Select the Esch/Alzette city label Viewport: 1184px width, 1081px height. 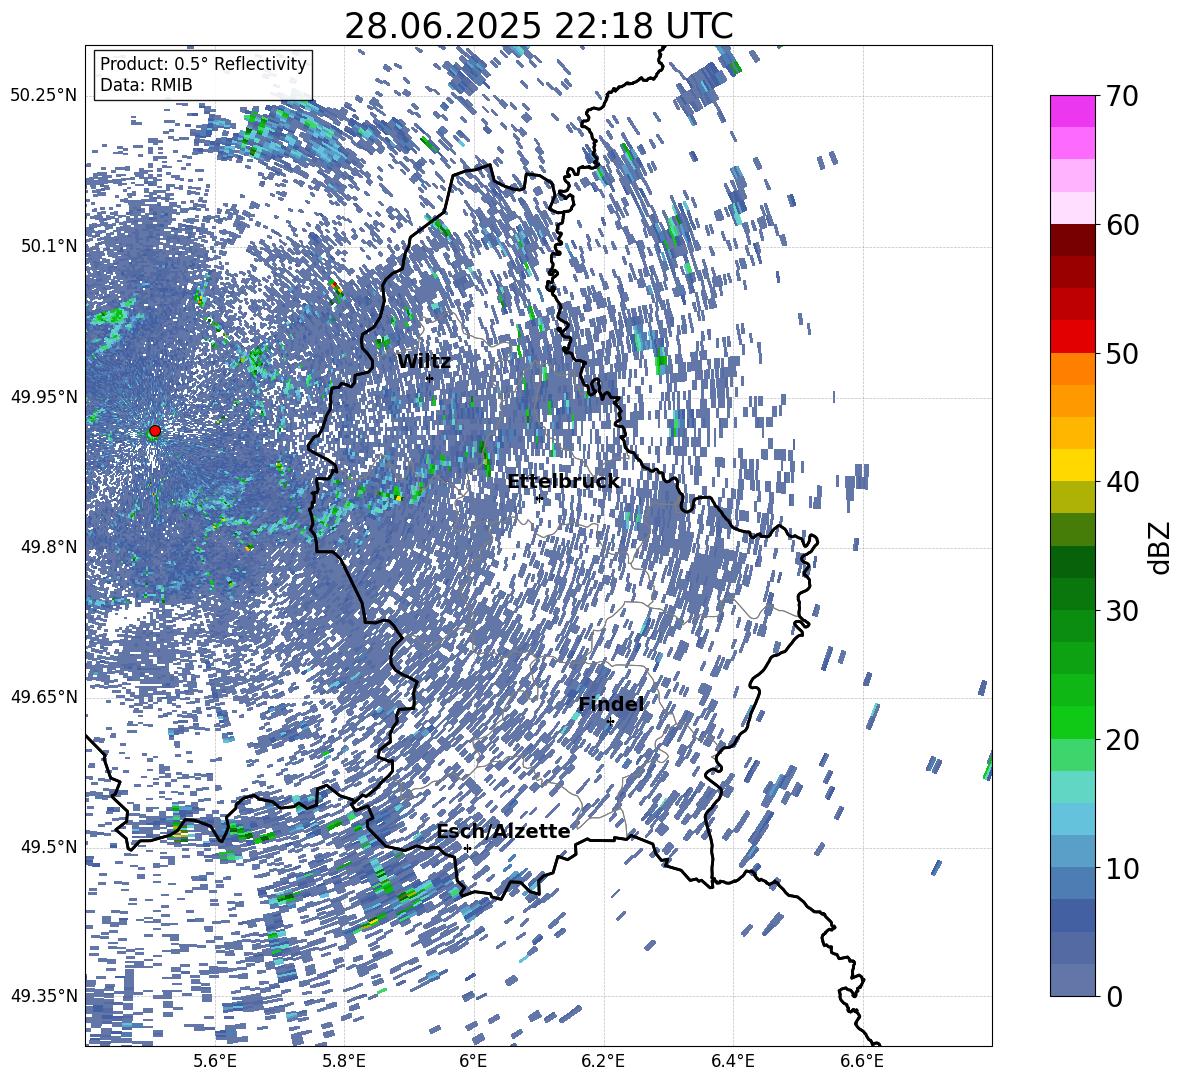tap(504, 831)
